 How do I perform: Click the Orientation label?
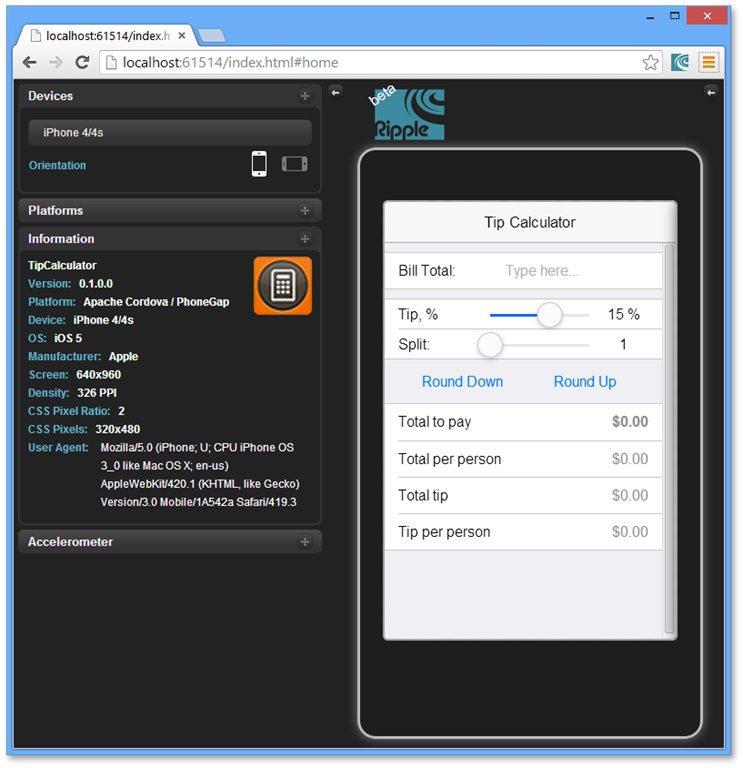(x=57, y=165)
